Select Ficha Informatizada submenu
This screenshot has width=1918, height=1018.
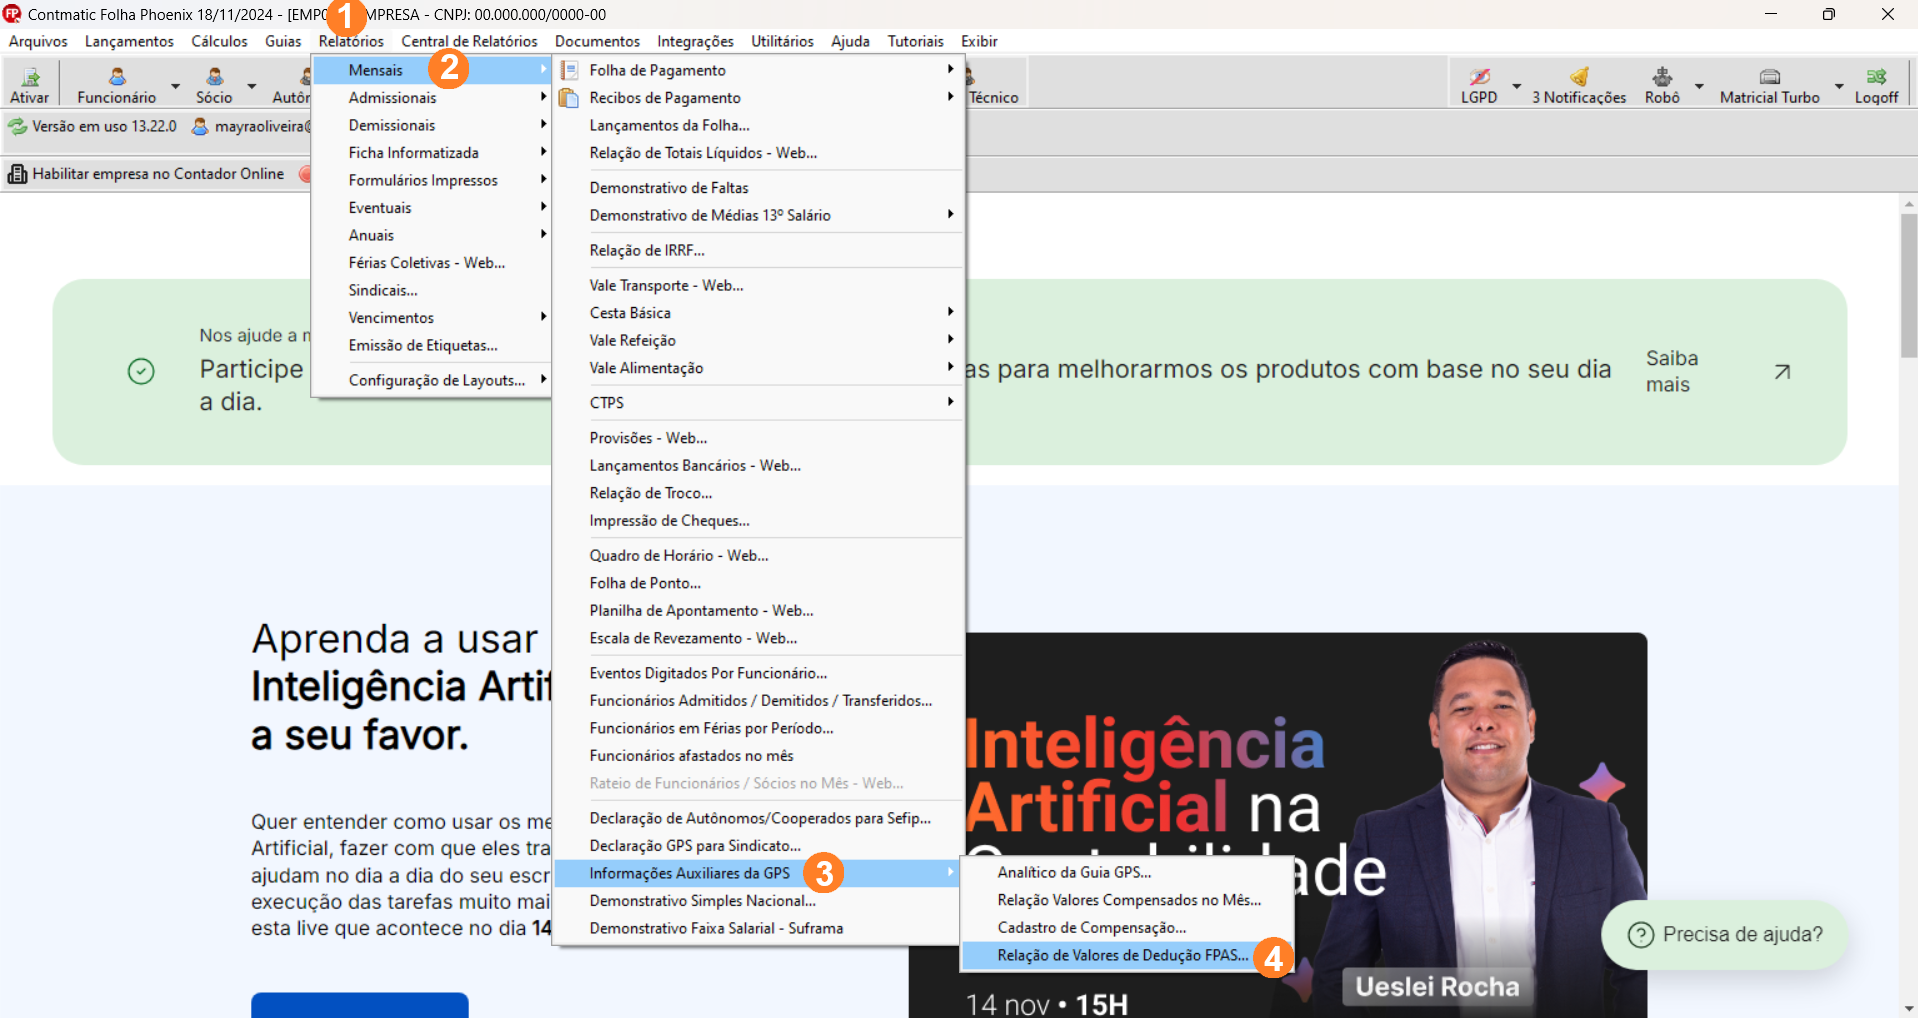coord(432,153)
